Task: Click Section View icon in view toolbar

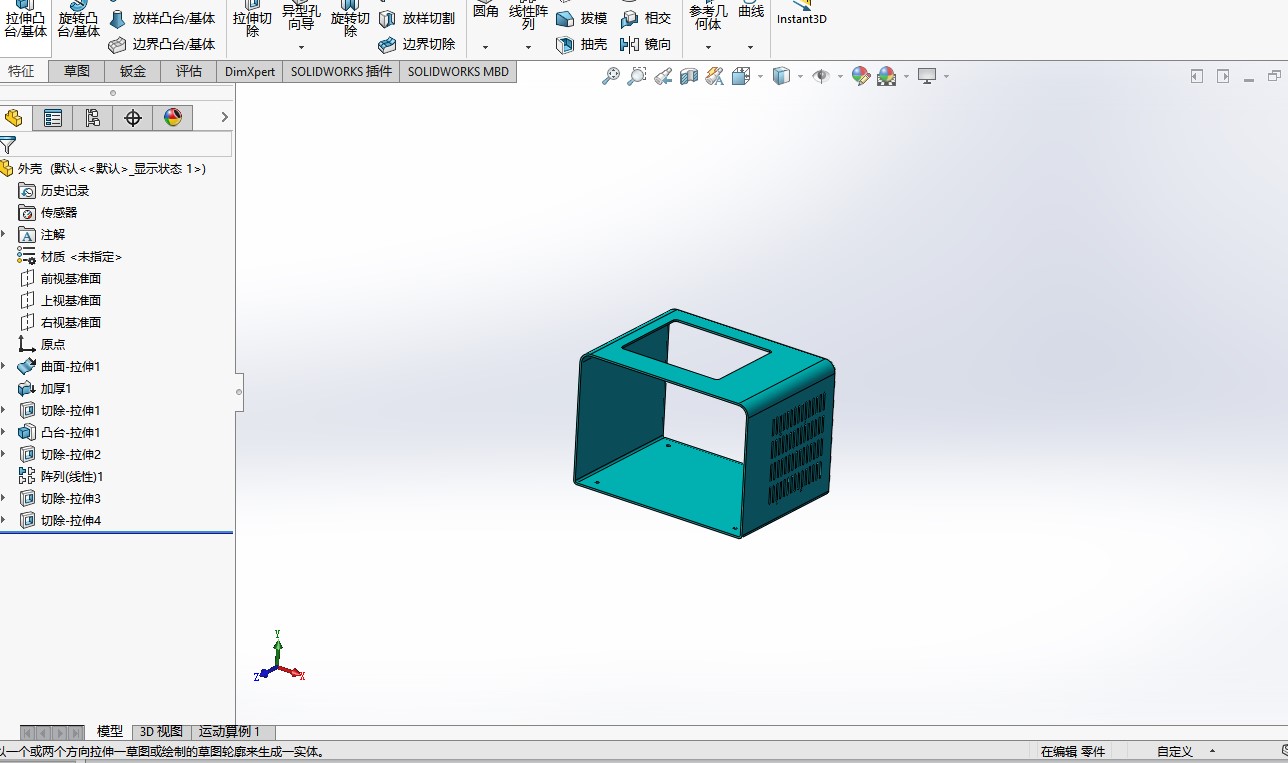Action: pyautogui.click(x=688, y=76)
